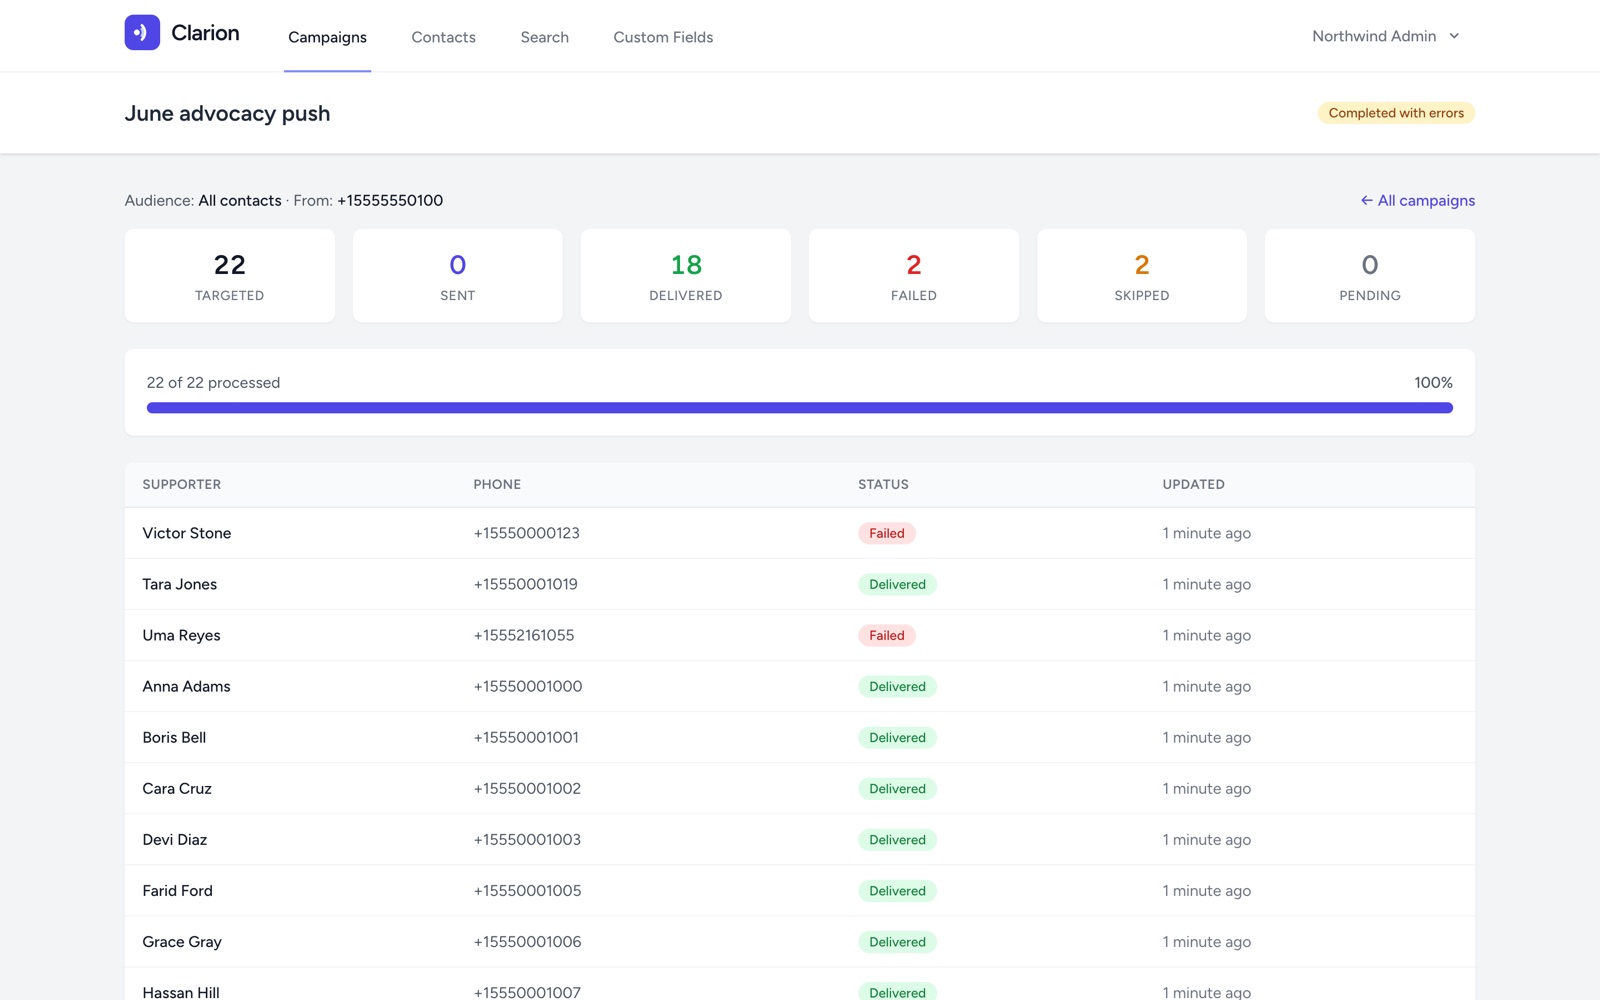Open the Custom Fields tab
This screenshot has height=1000, width=1600.
point(663,37)
